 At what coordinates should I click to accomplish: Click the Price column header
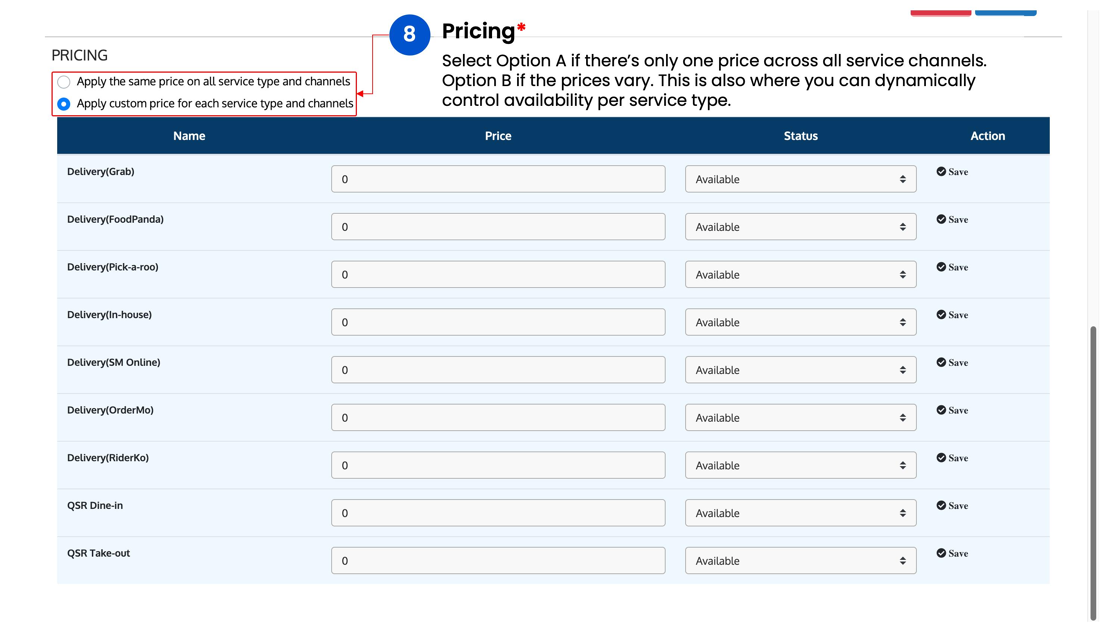[x=498, y=136]
